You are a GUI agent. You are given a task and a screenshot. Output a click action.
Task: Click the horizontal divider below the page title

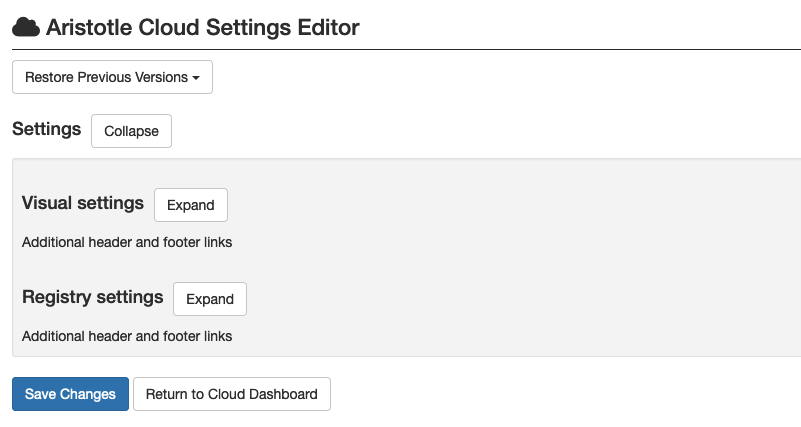[400, 49]
